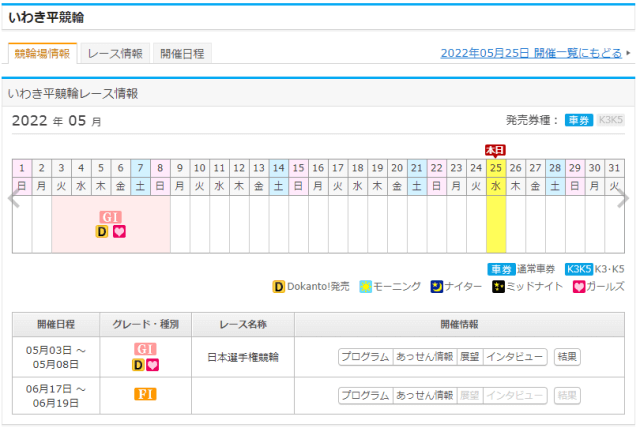Click the GI grade icon in the table row

point(145,349)
